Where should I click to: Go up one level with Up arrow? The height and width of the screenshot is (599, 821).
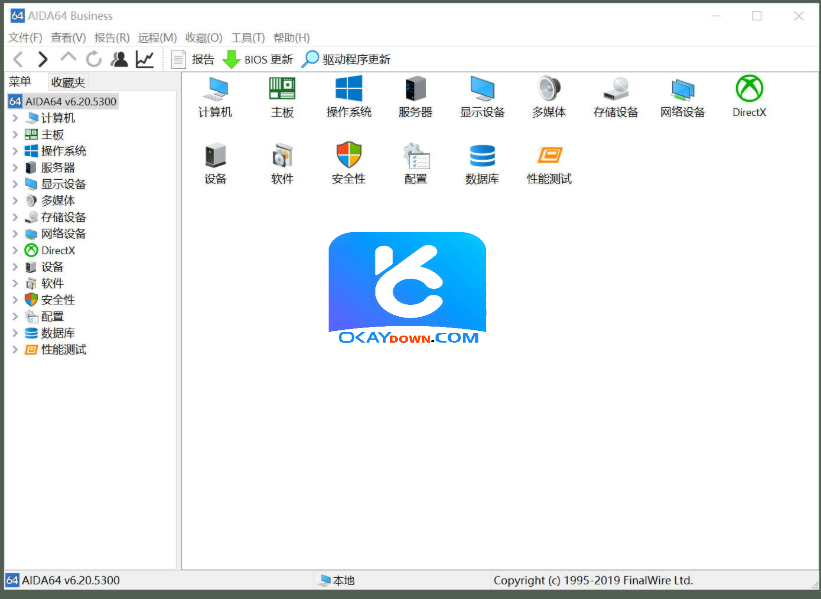coord(68,58)
